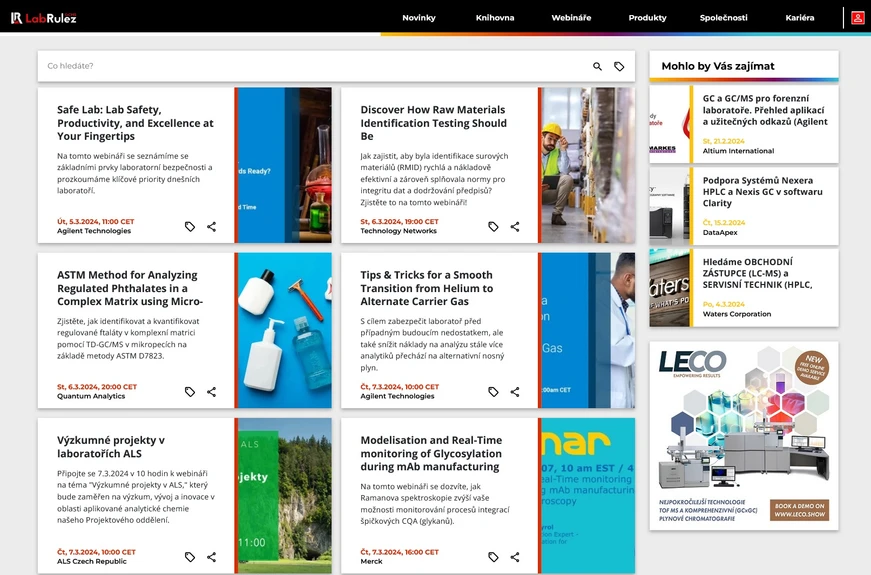Open GC a GC/MS pro forenzní laboratoře article
Image resolution: width=871 pixels, height=575 pixels.
pyautogui.click(x=765, y=110)
